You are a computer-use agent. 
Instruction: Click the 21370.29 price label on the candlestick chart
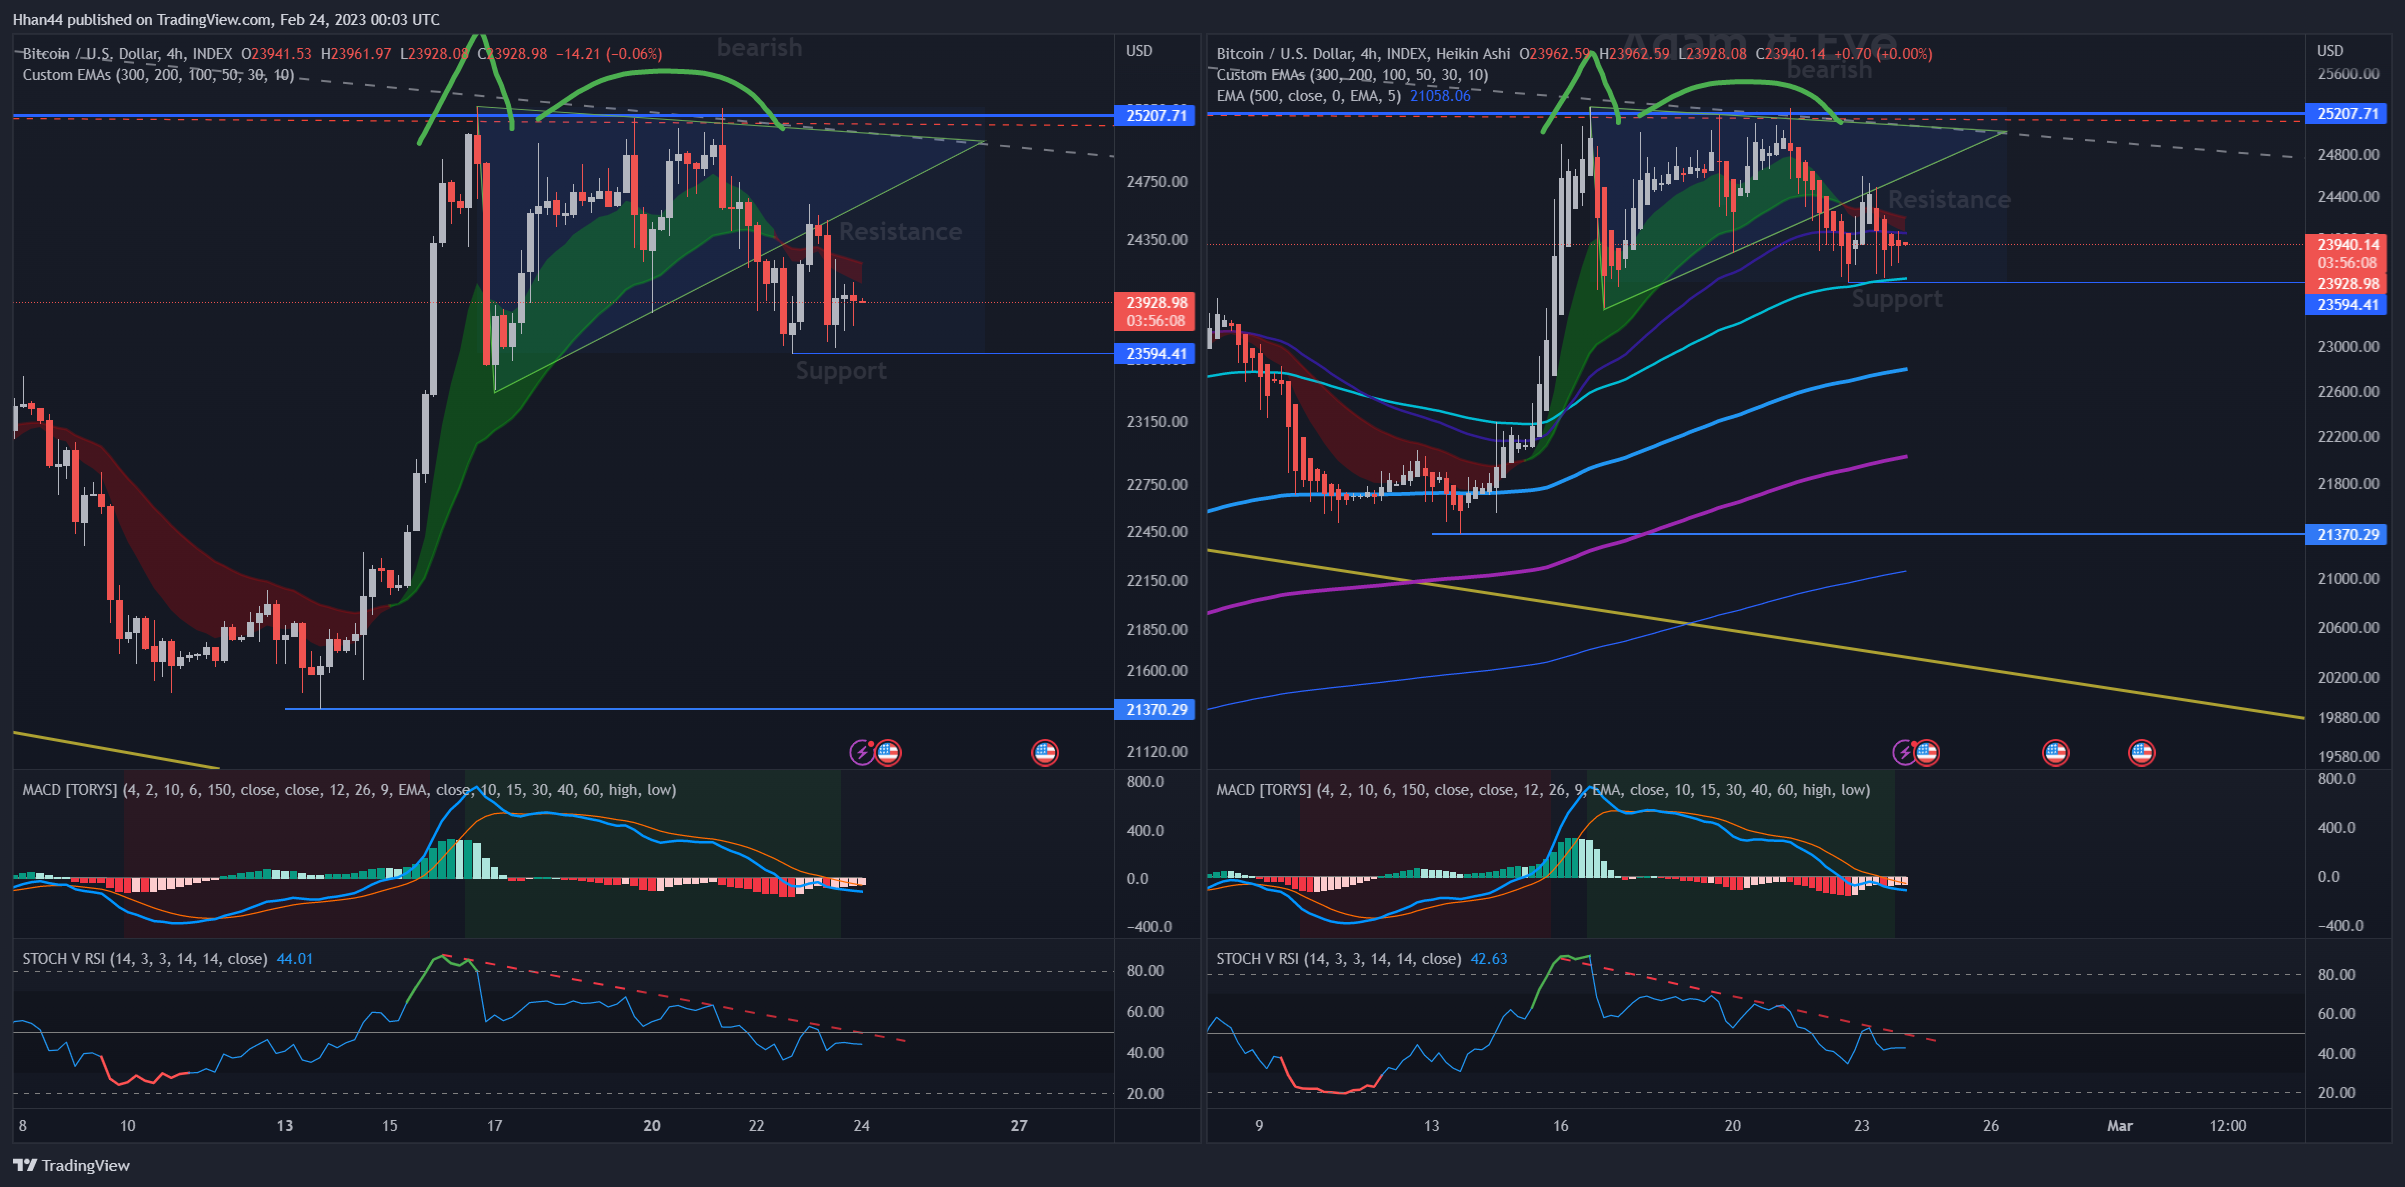(x=1156, y=709)
